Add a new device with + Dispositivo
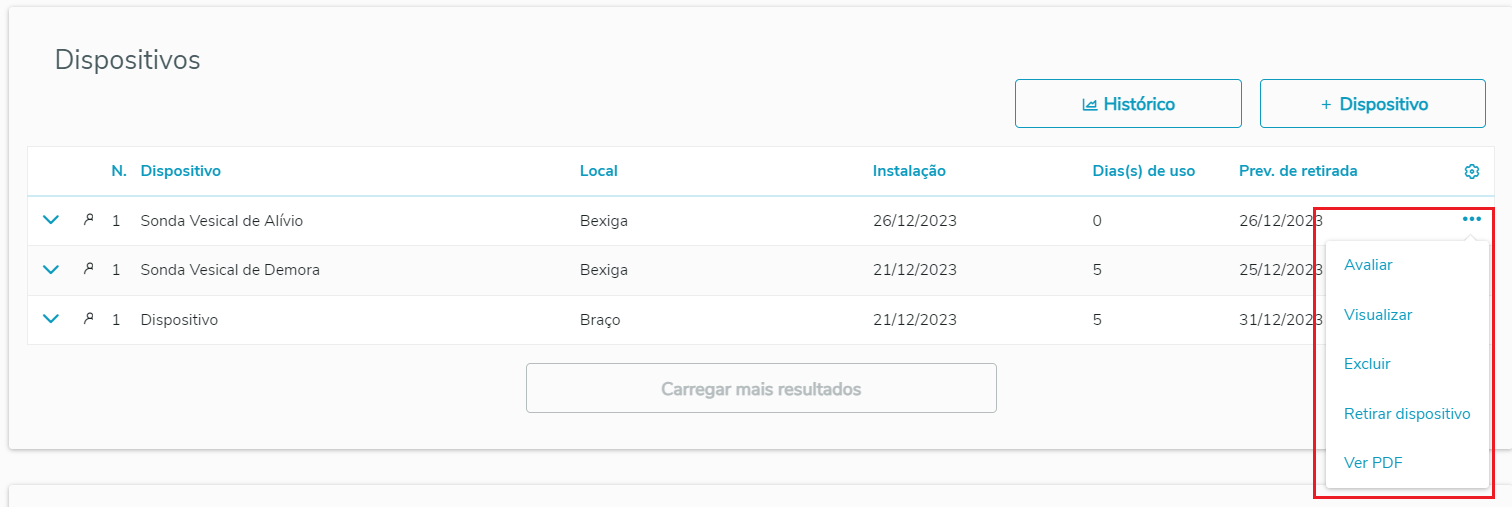This screenshot has width=1512, height=507. click(x=1372, y=104)
